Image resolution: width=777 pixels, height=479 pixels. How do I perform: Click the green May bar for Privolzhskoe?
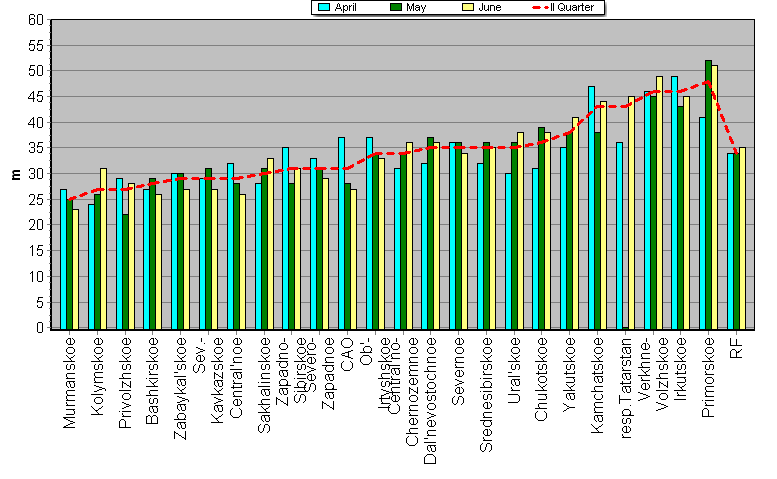[x=125, y=272]
